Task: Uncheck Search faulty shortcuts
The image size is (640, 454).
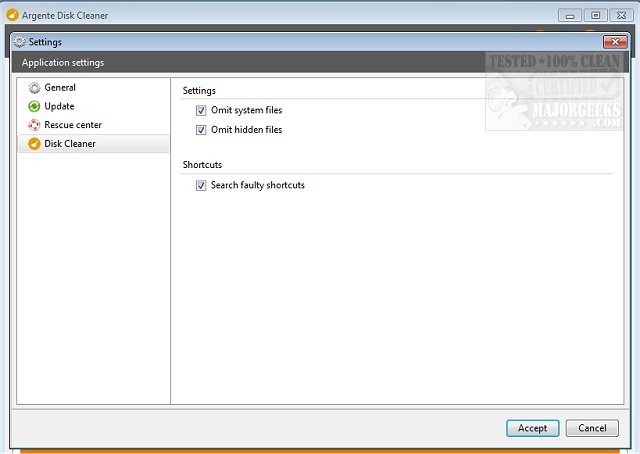Action: tap(201, 185)
